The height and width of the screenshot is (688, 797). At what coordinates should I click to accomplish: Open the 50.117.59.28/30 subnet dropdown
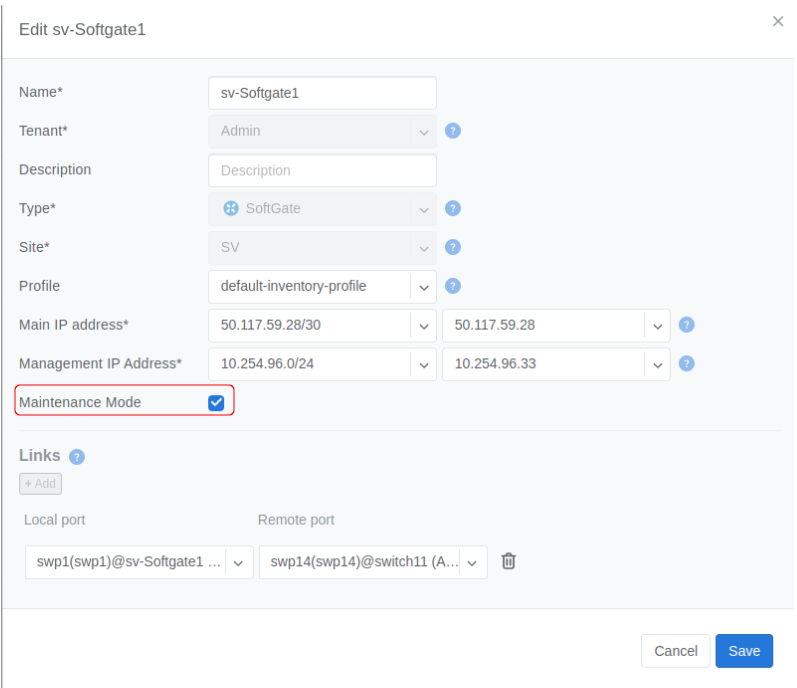click(423, 326)
